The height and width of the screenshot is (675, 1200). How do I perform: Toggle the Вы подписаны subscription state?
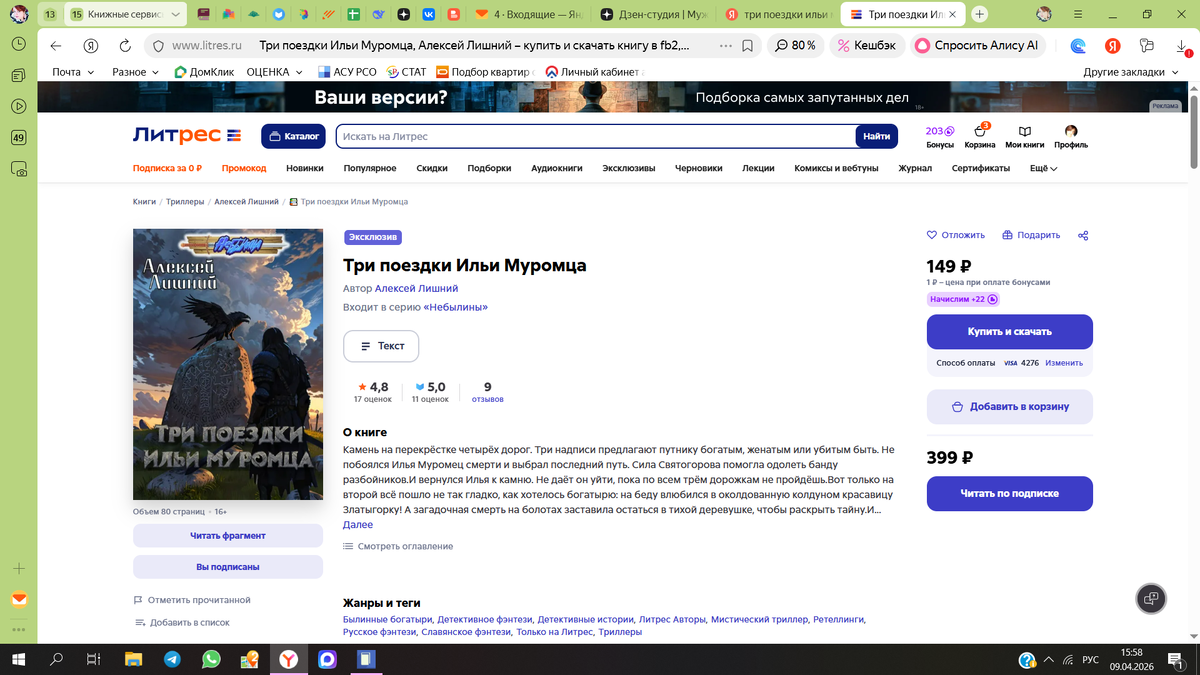(227, 567)
